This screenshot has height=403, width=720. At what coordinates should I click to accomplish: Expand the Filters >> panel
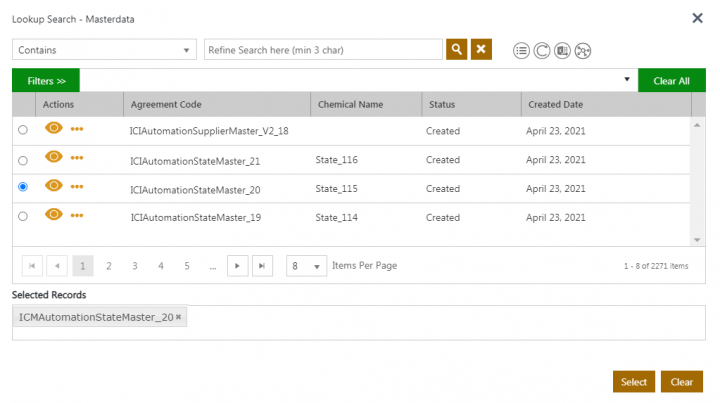click(46, 80)
